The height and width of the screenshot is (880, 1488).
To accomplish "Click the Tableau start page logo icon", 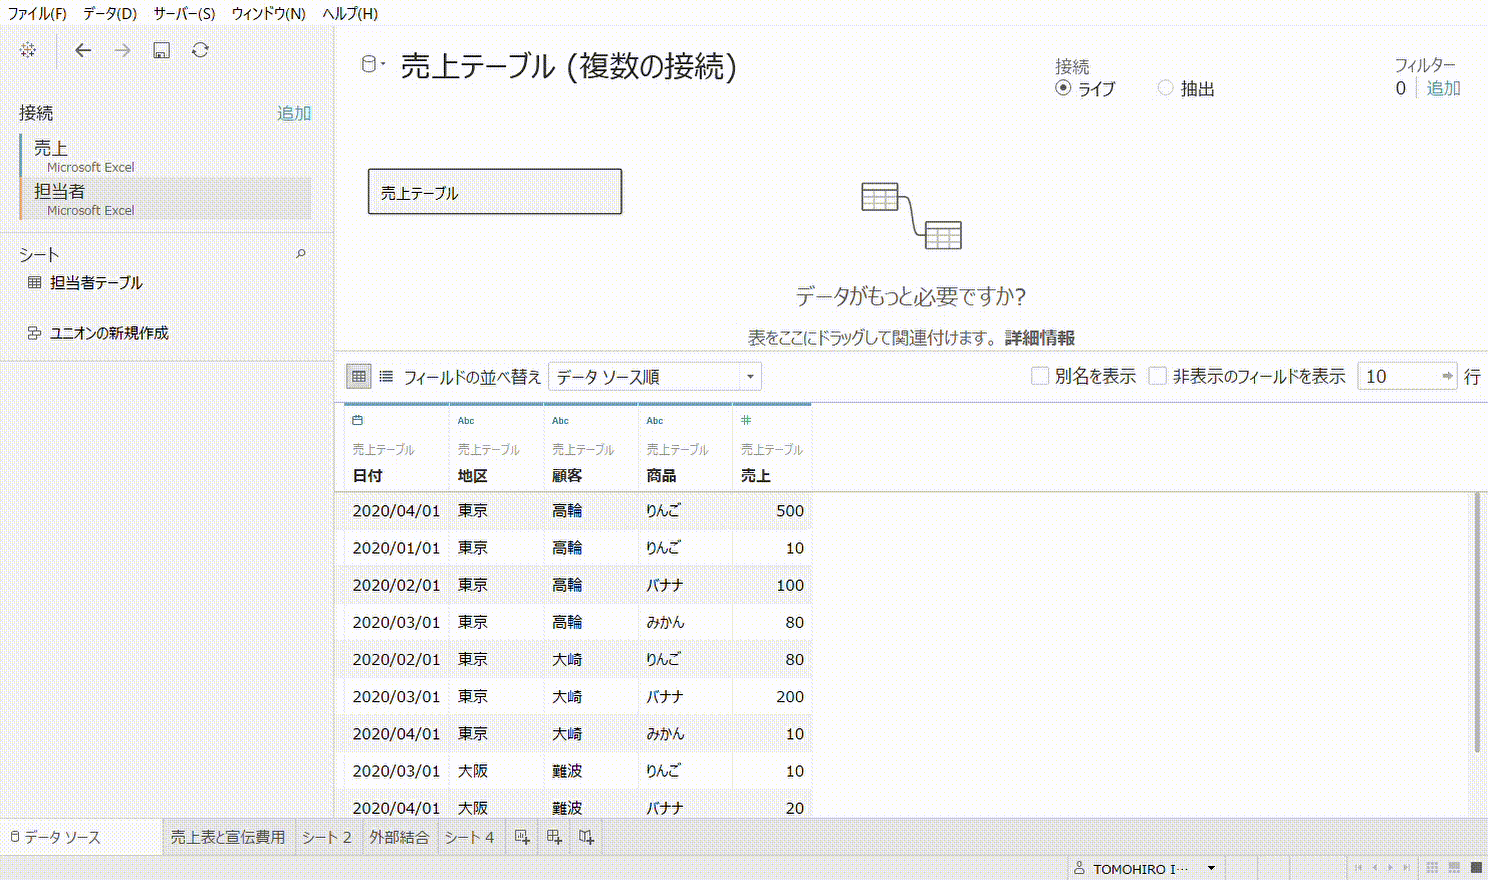I will [x=28, y=50].
